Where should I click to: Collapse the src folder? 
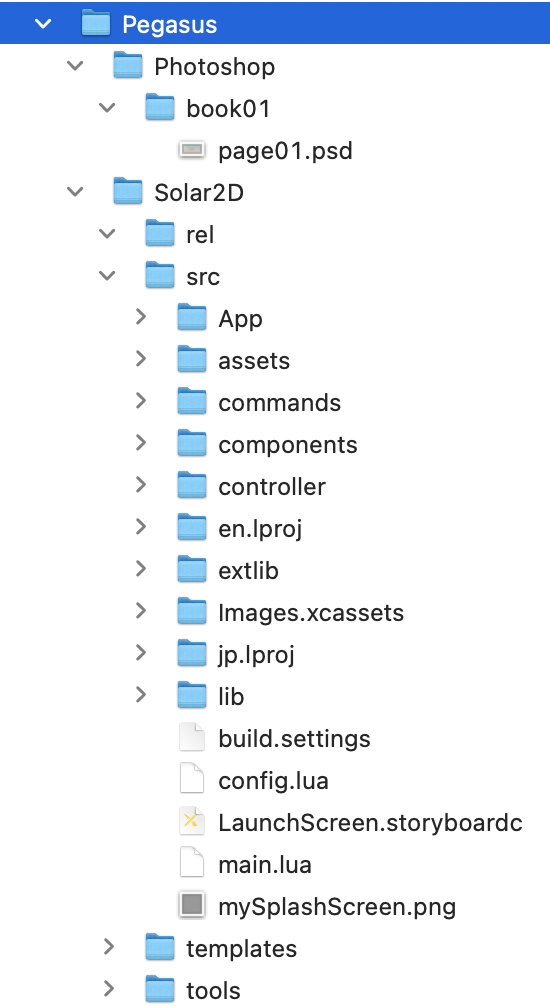click(x=107, y=276)
